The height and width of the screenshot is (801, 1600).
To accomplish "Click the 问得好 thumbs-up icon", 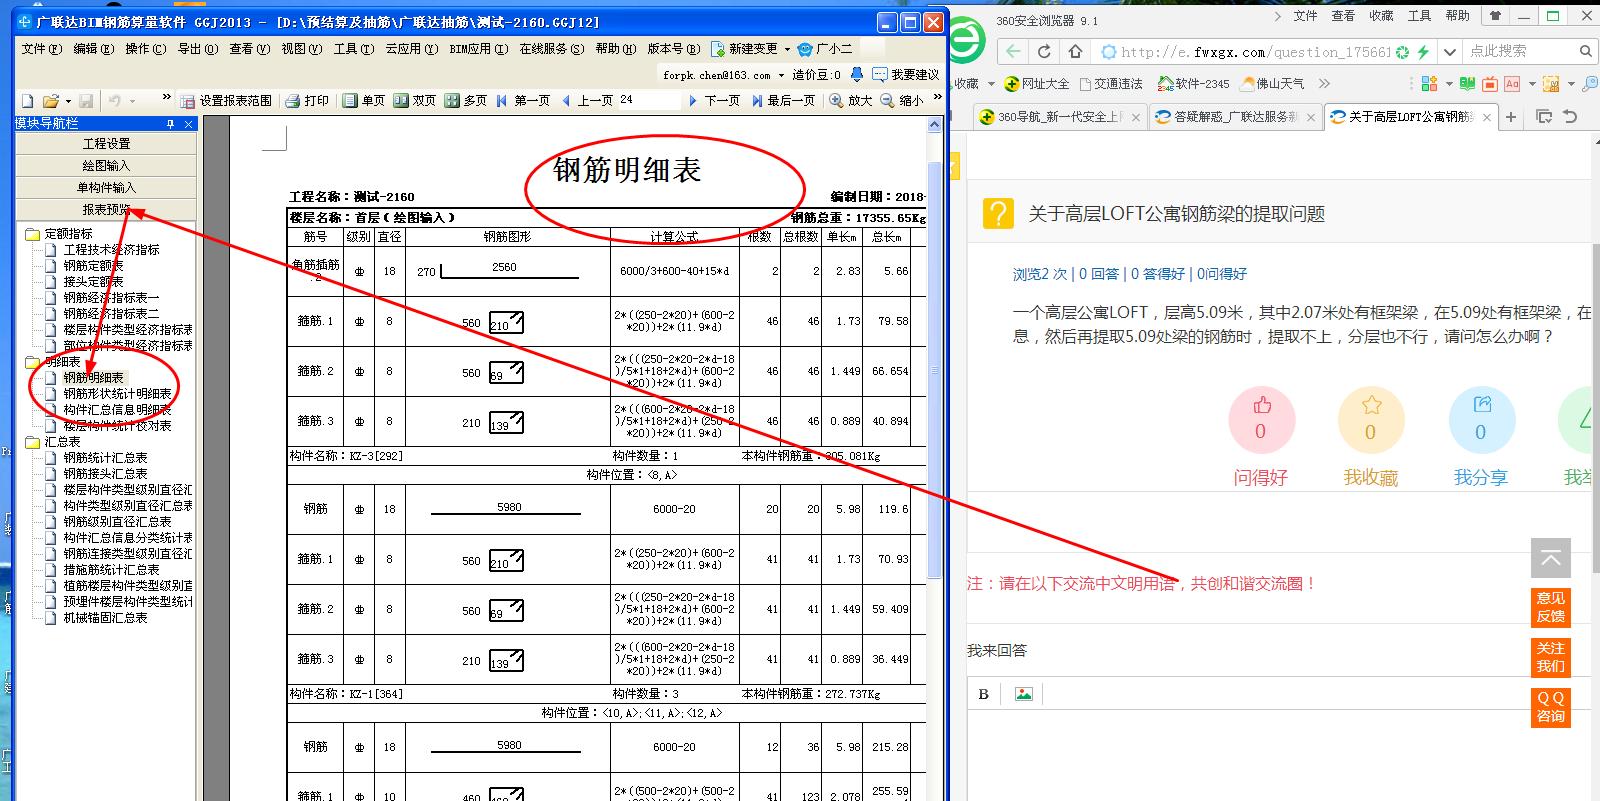I will point(1261,405).
